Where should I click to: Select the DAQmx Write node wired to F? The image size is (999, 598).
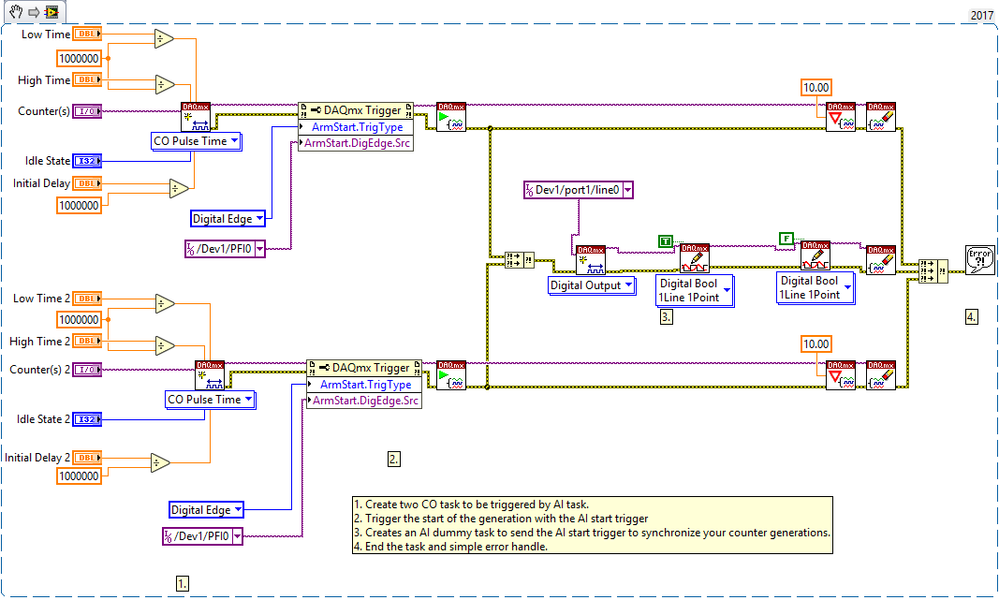tap(816, 255)
